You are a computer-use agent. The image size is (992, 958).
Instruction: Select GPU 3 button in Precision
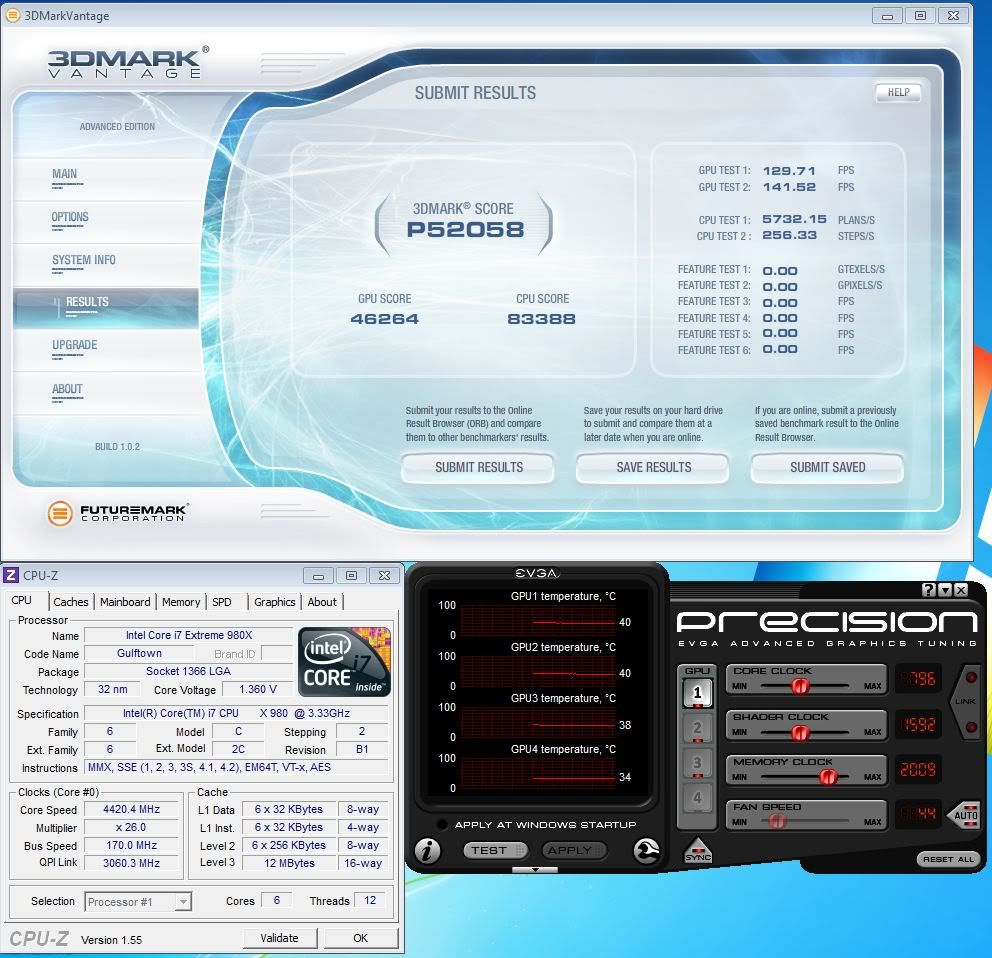point(697,765)
